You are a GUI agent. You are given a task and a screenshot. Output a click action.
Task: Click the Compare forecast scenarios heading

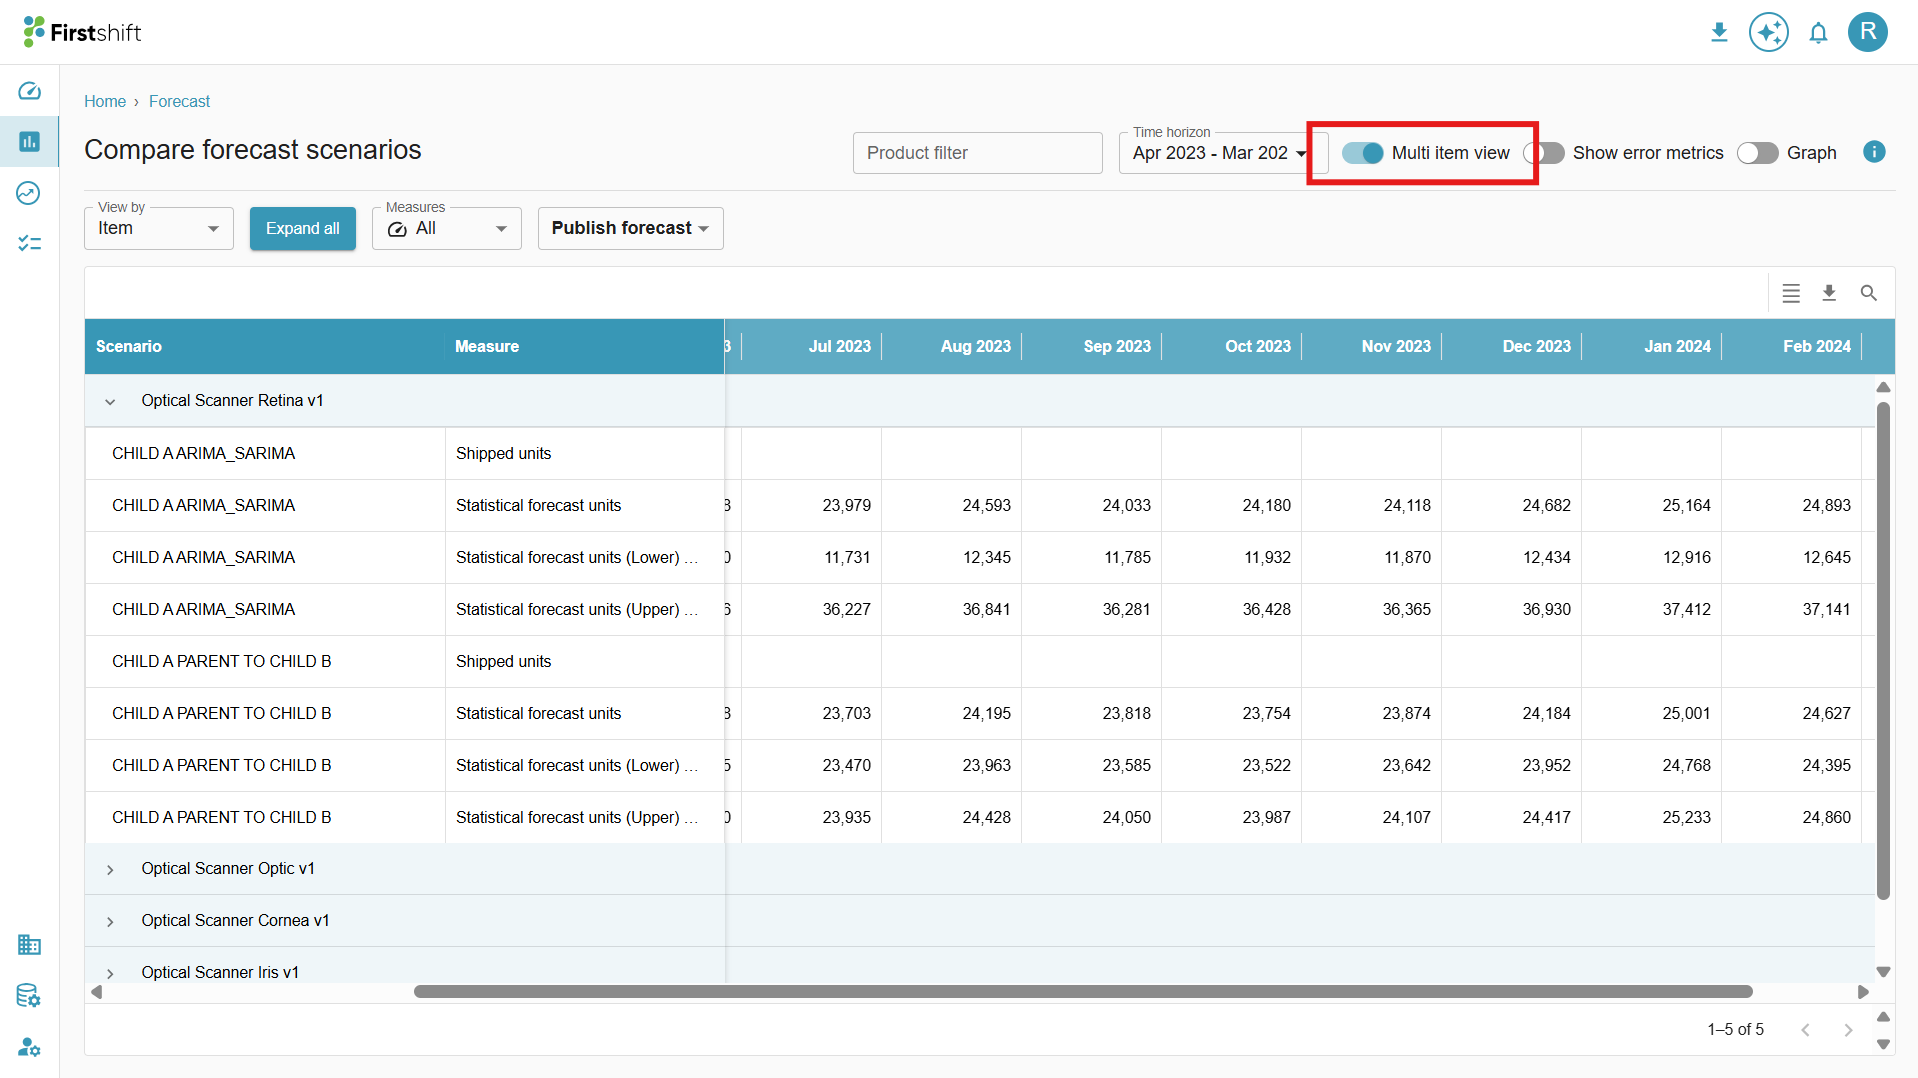tap(253, 150)
